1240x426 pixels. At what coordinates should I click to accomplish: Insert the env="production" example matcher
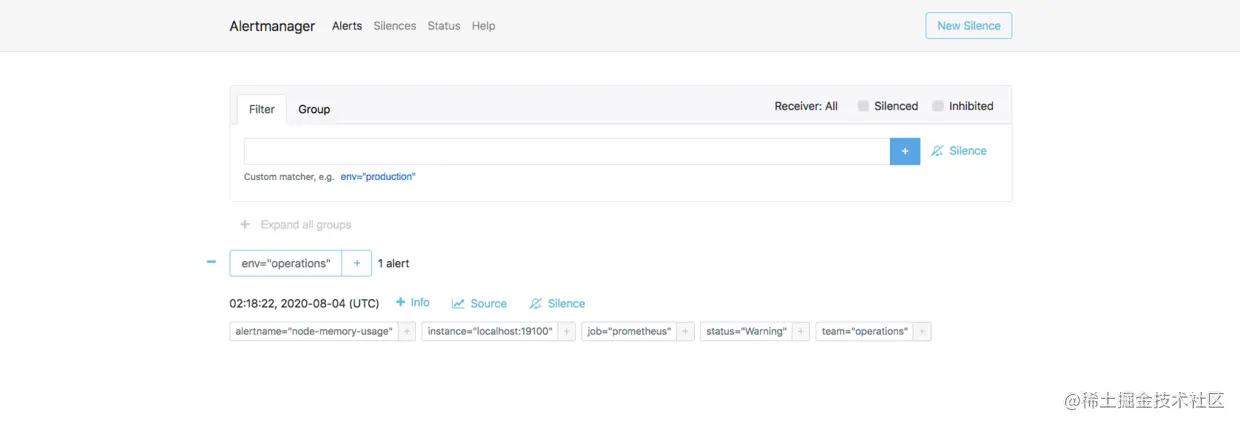pyautogui.click(x=378, y=177)
